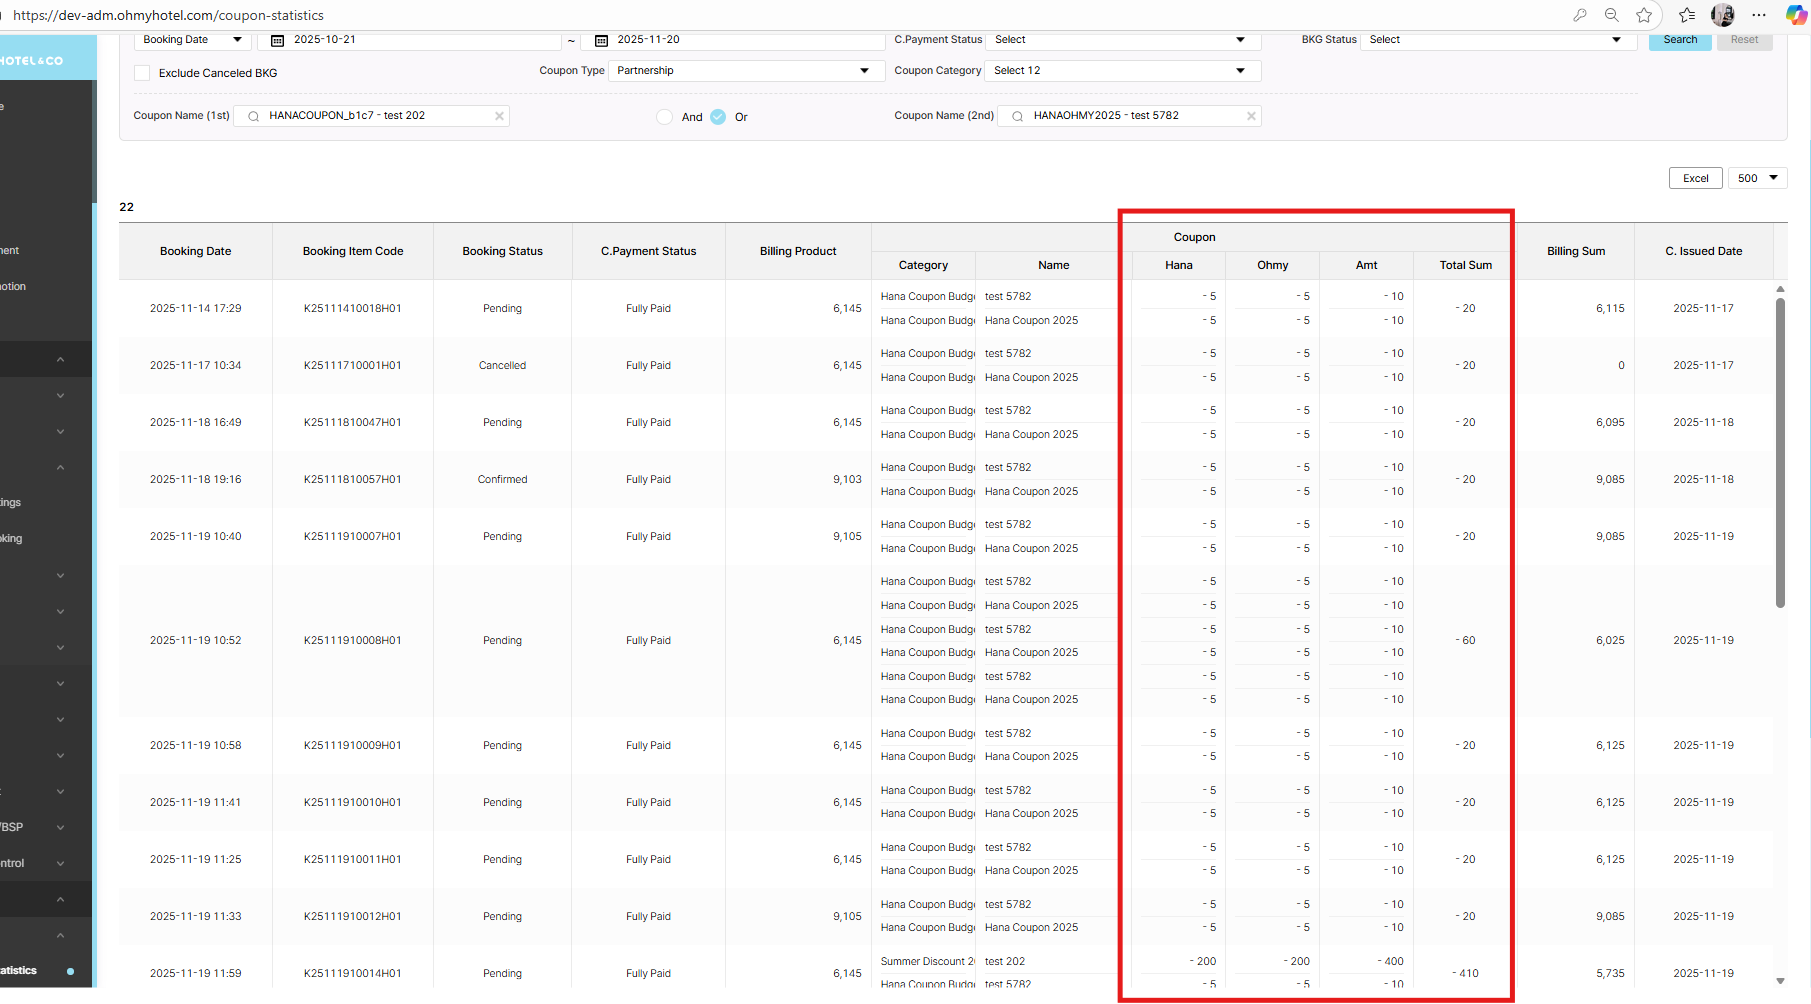Select the Or radio option
The height and width of the screenshot is (1004, 1811).
point(718,117)
